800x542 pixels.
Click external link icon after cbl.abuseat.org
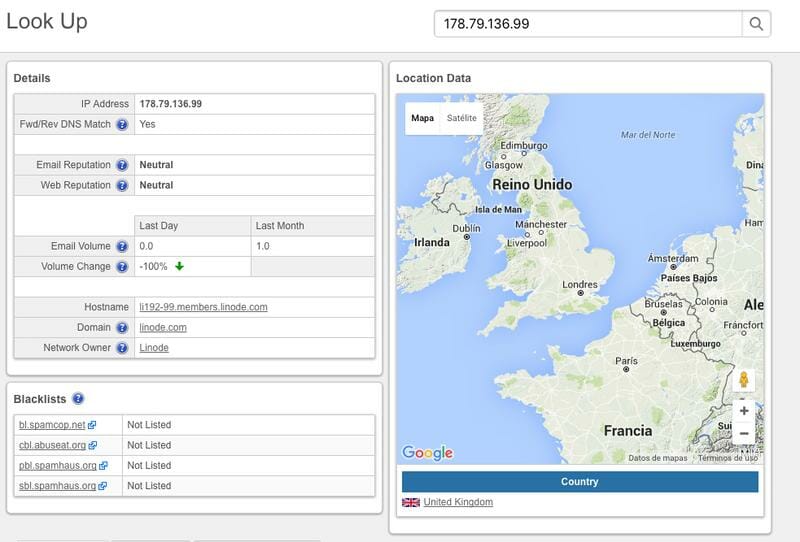tap(92, 446)
